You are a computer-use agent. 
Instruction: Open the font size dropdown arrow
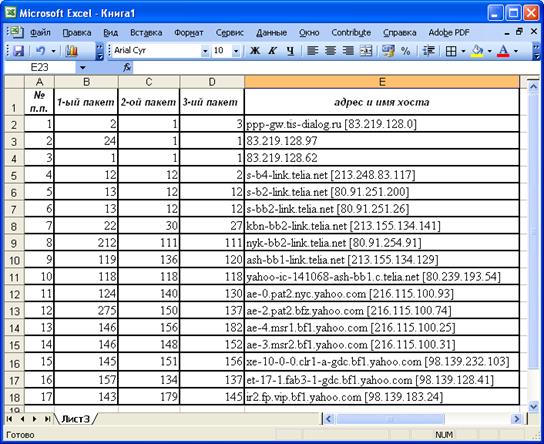(236, 51)
